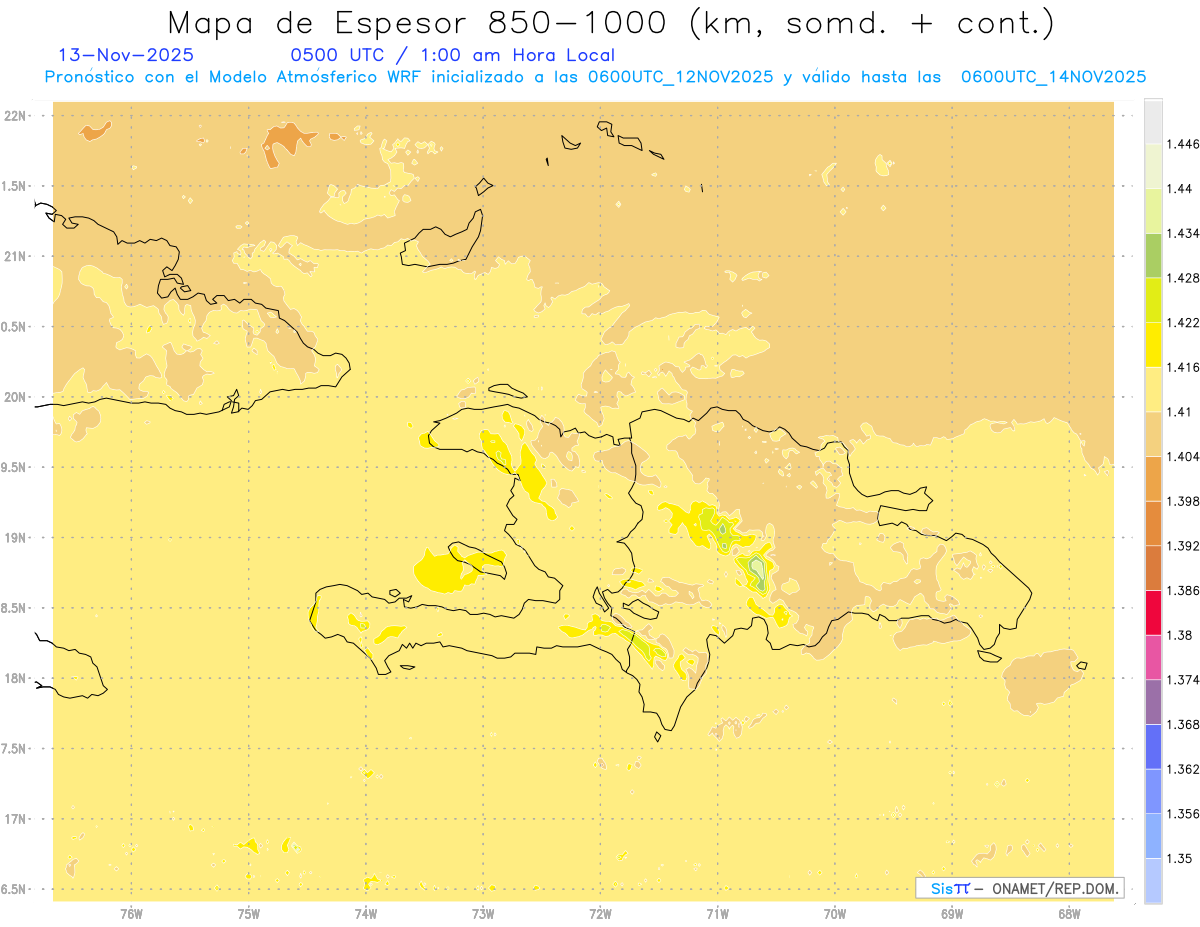The width and height of the screenshot is (1200, 927).
Task: Select the bright yellow legend band between 1.416 and 1.422
Action: 1153,345
